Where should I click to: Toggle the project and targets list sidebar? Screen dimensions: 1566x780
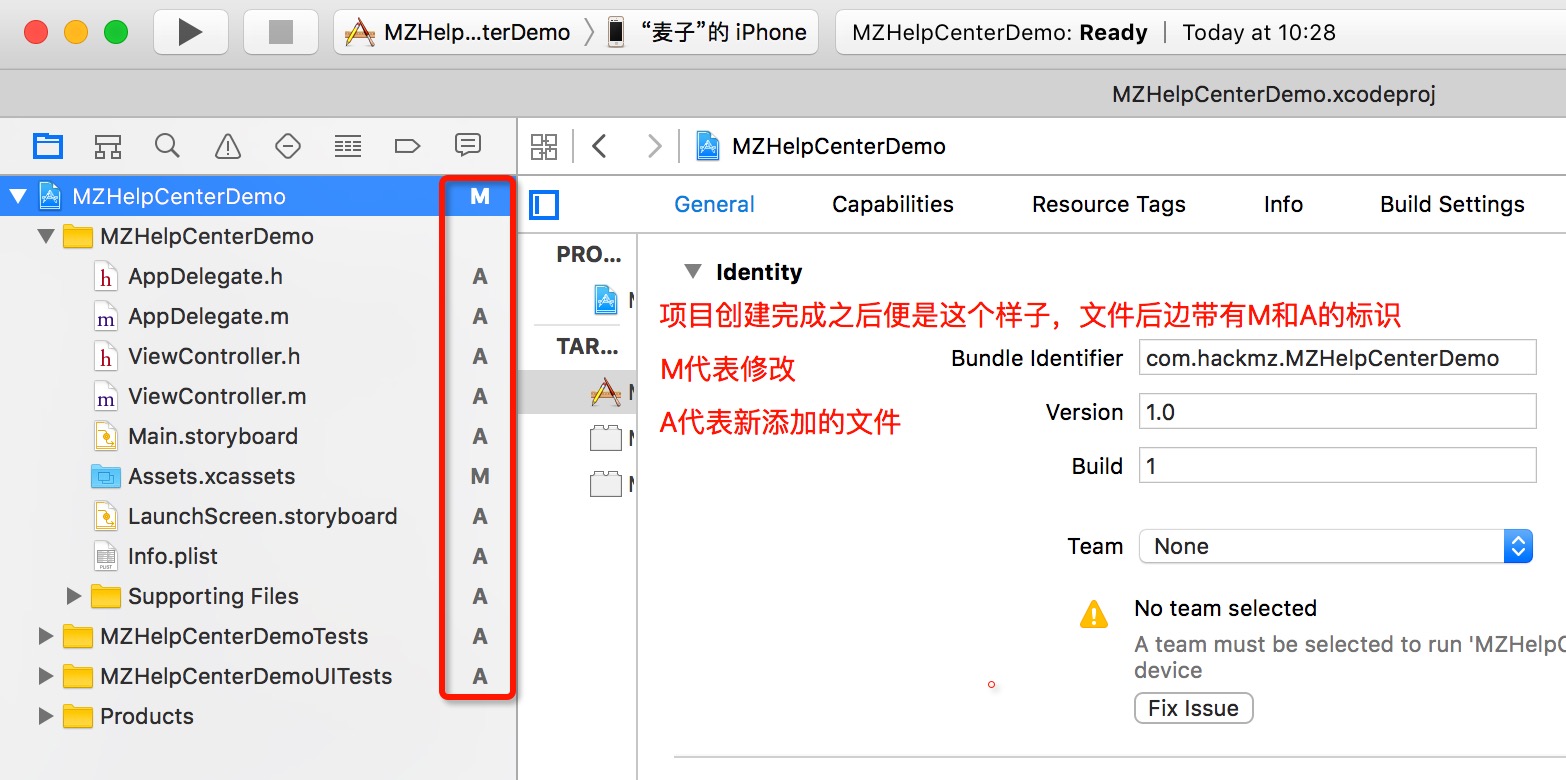[x=544, y=206]
